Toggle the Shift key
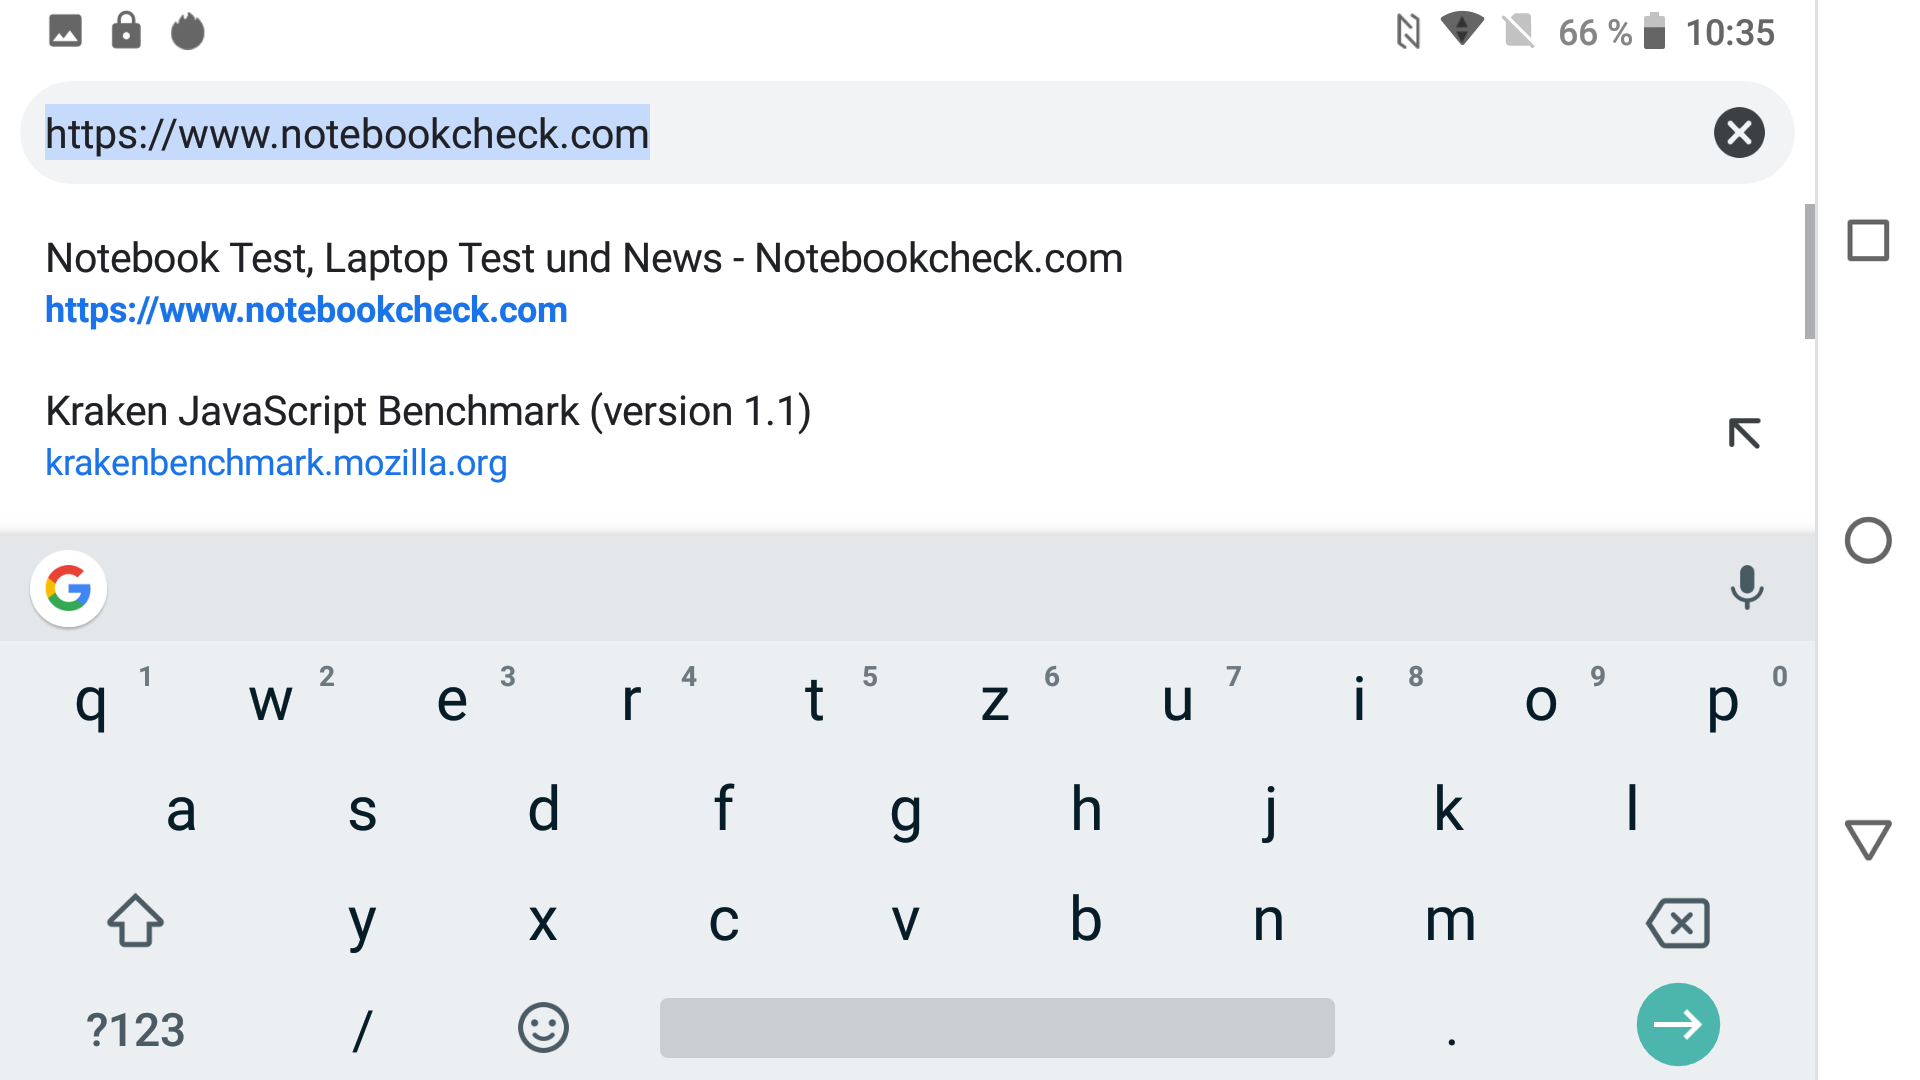This screenshot has width=1920, height=1080. point(135,921)
